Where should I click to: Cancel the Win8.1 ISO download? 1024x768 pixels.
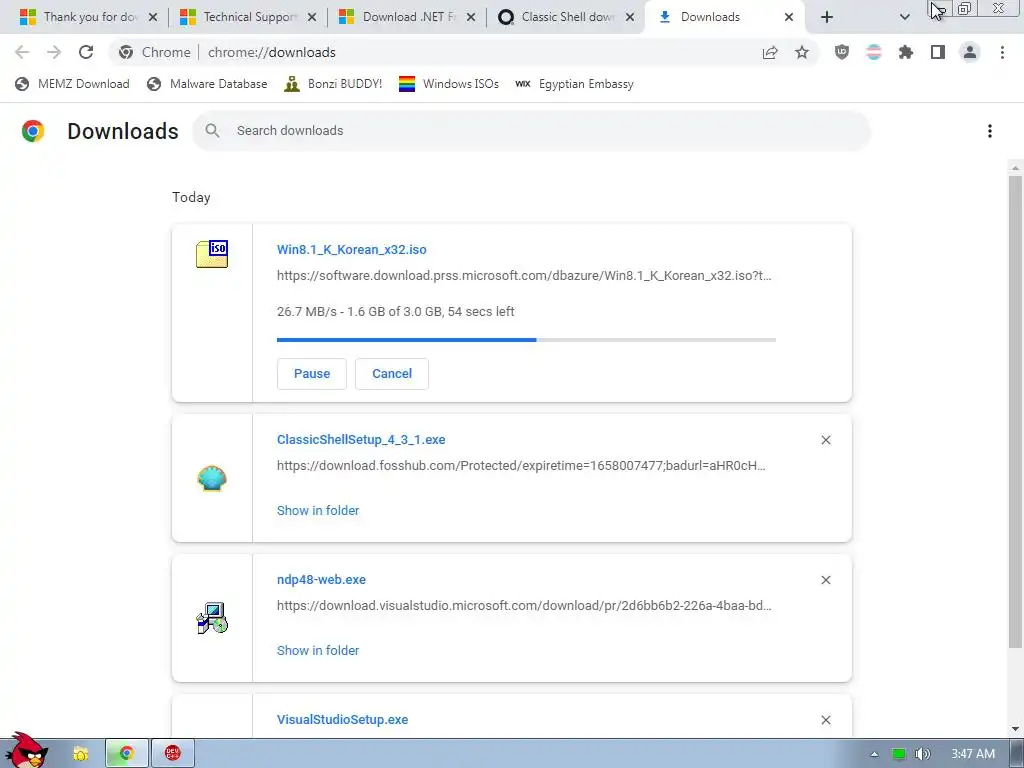392,374
